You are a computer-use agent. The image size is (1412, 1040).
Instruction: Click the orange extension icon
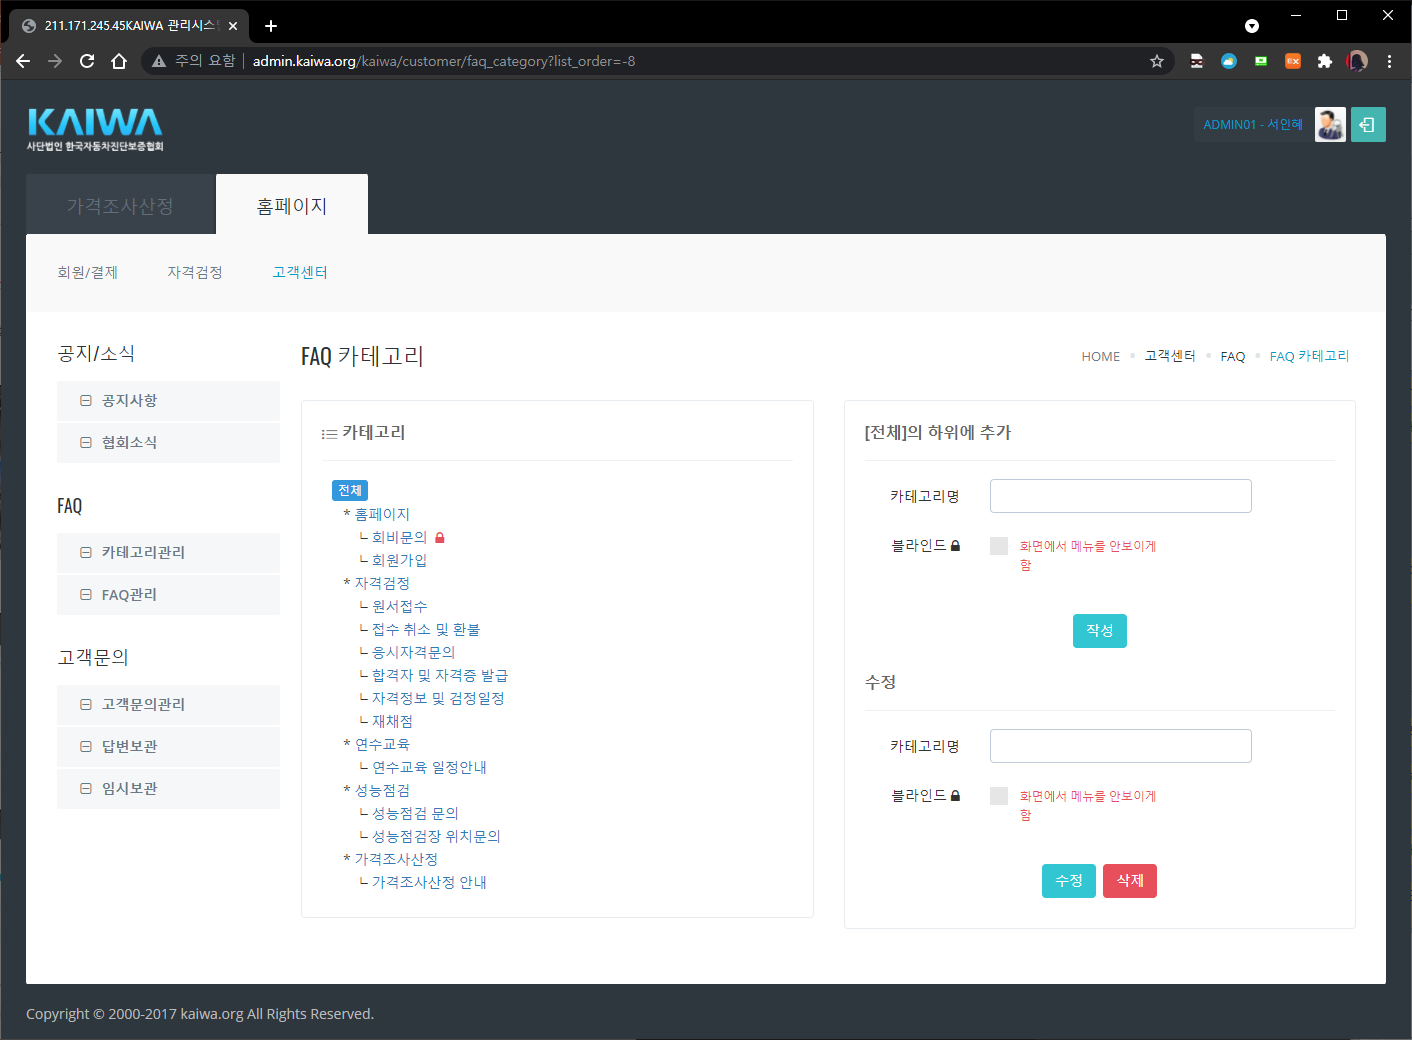pyautogui.click(x=1293, y=61)
